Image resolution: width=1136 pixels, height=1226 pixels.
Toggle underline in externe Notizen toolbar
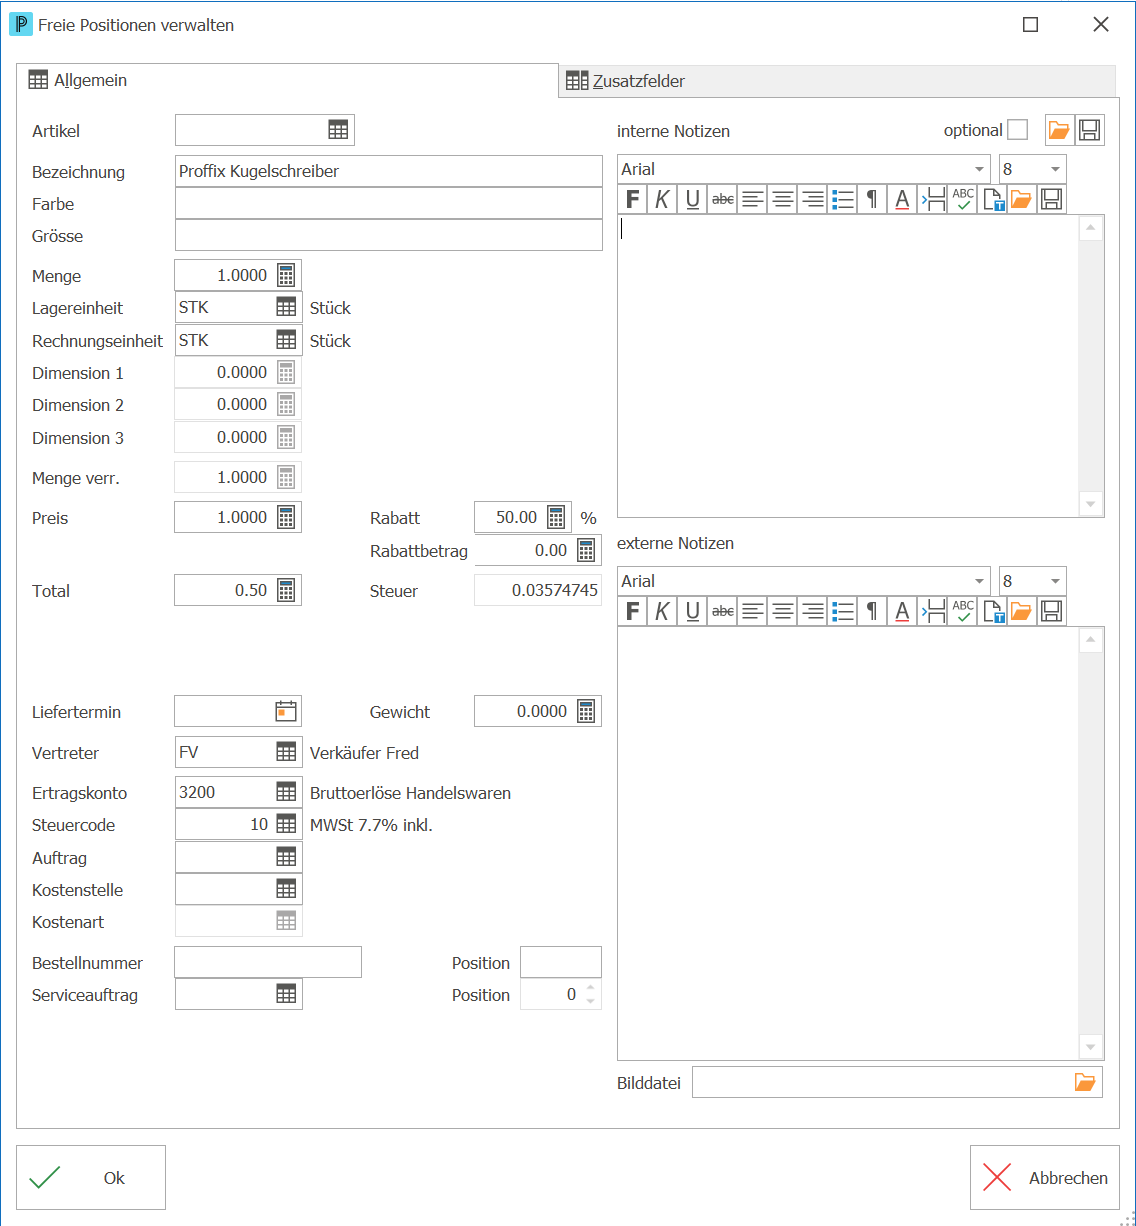click(x=692, y=611)
